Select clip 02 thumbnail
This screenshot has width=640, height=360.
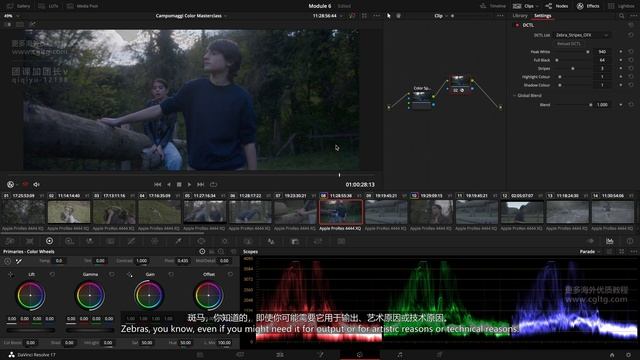(69, 212)
